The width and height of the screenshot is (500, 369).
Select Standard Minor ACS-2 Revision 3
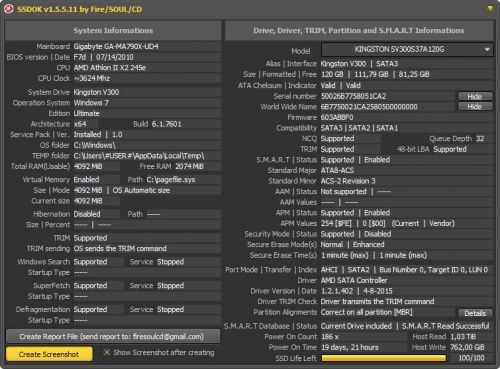point(348,181)
